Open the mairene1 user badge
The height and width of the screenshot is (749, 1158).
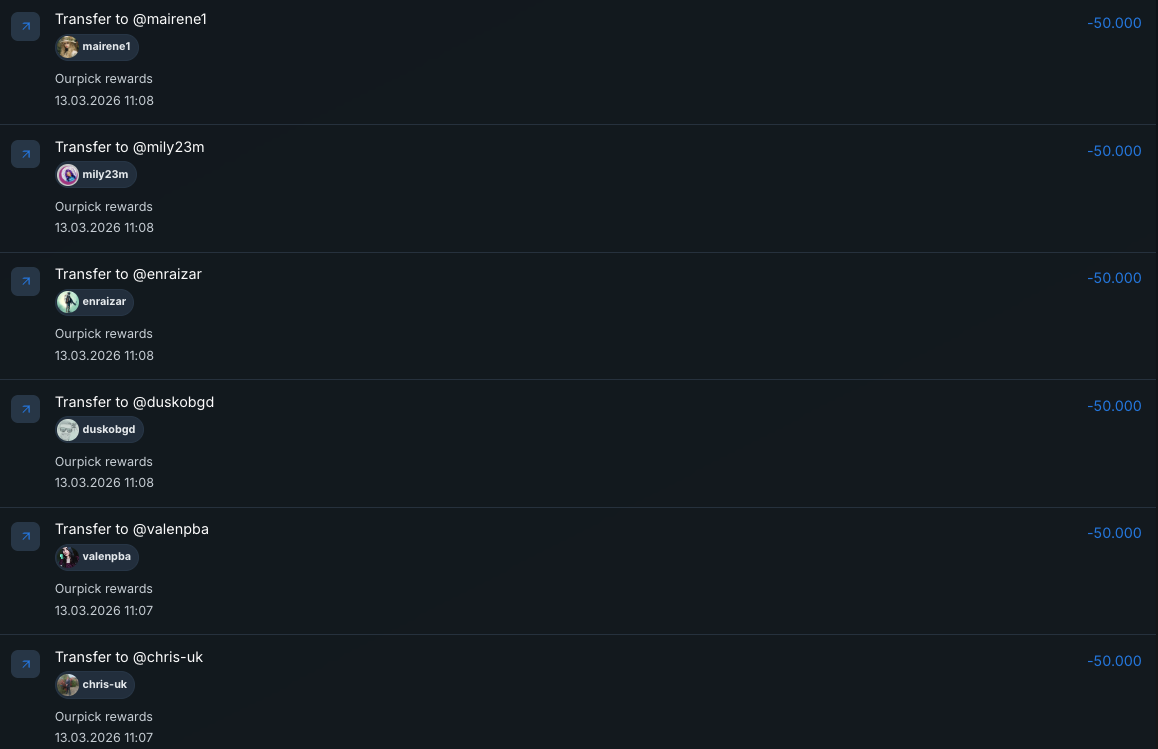pyautogui.click(x=97, y=47)
